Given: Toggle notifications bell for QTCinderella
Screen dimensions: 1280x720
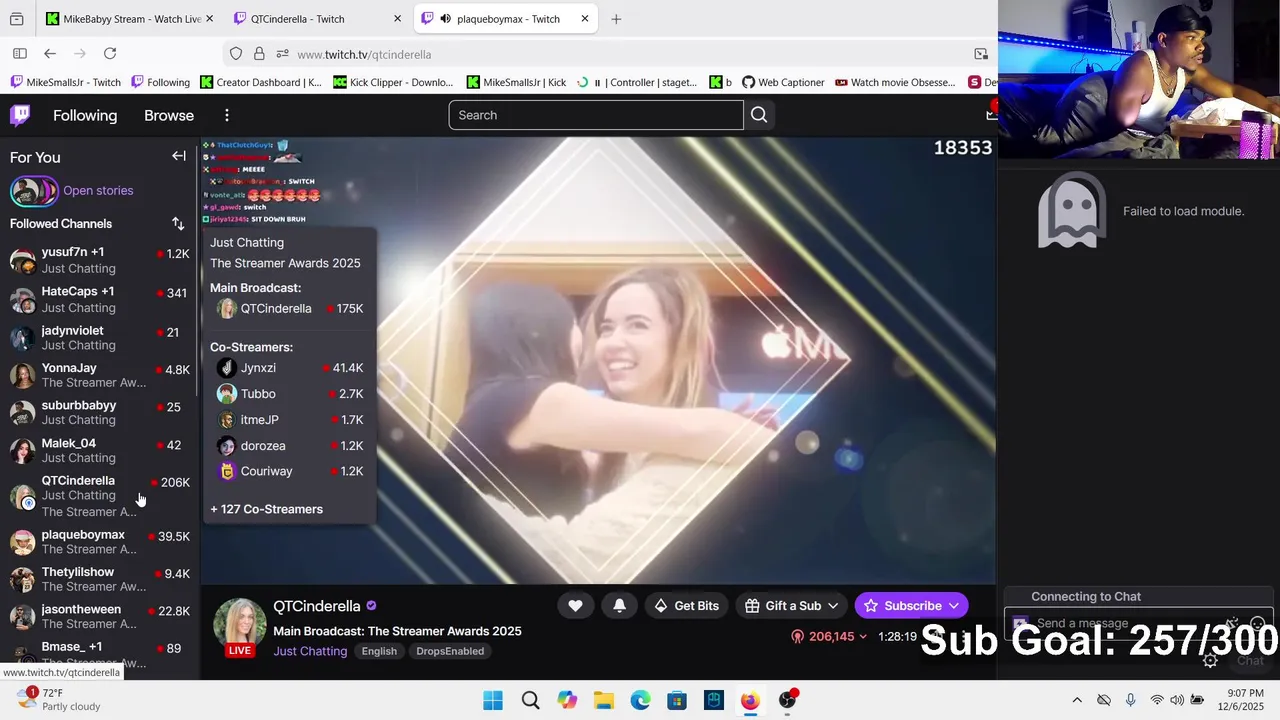Looking at the screenshot, I should pos(619,605).
